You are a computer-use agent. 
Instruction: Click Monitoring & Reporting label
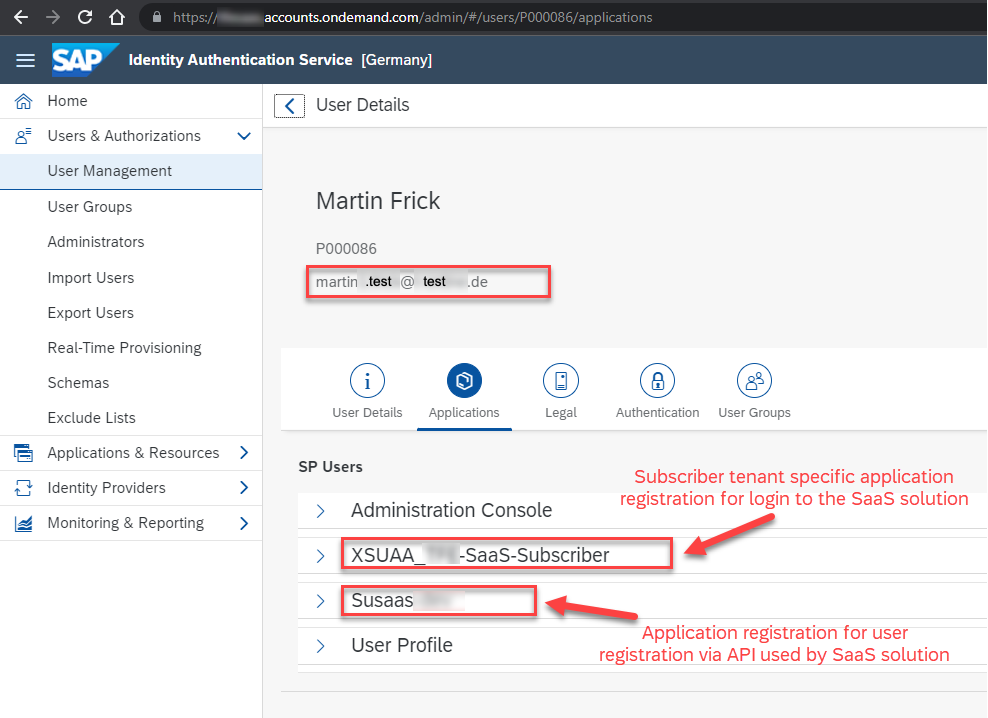(x=125, y=523)
